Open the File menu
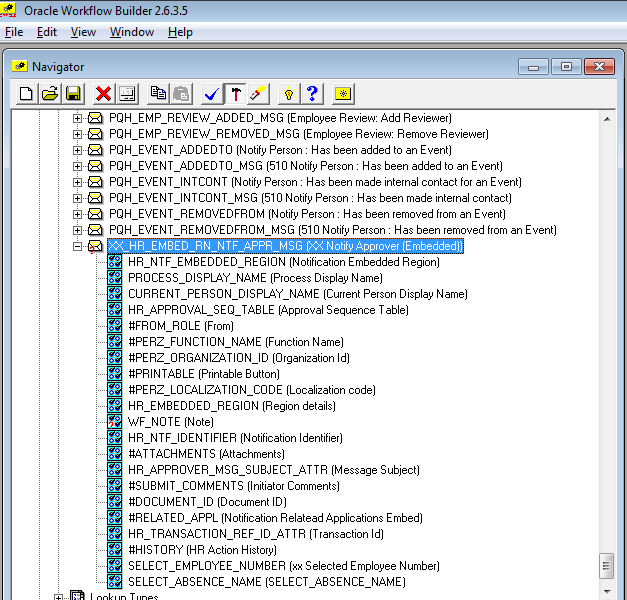The image size is (627, 600). click(x=14, y=32)
